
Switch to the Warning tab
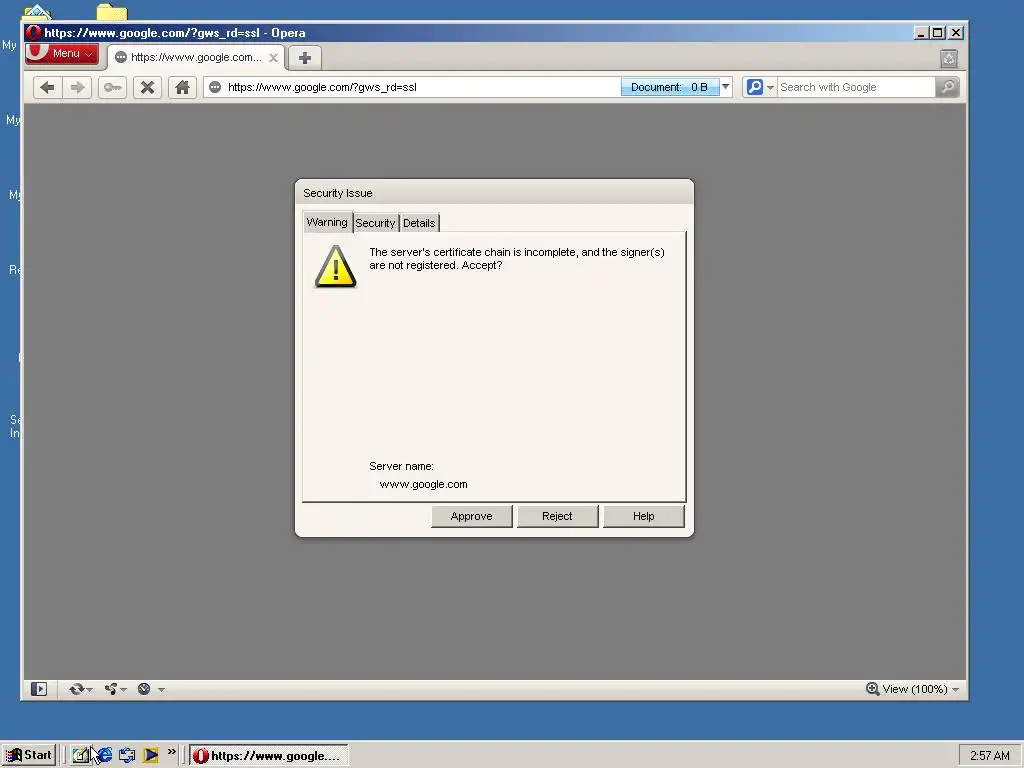coord(327,222)
